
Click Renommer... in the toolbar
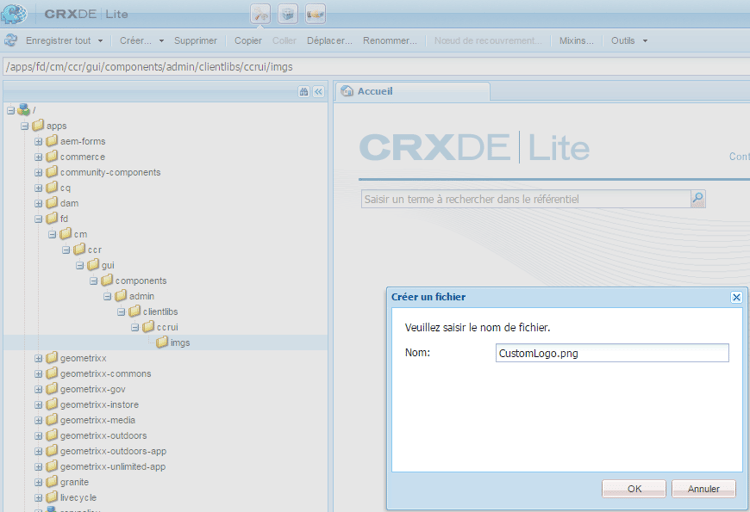[x=390, y=41]
